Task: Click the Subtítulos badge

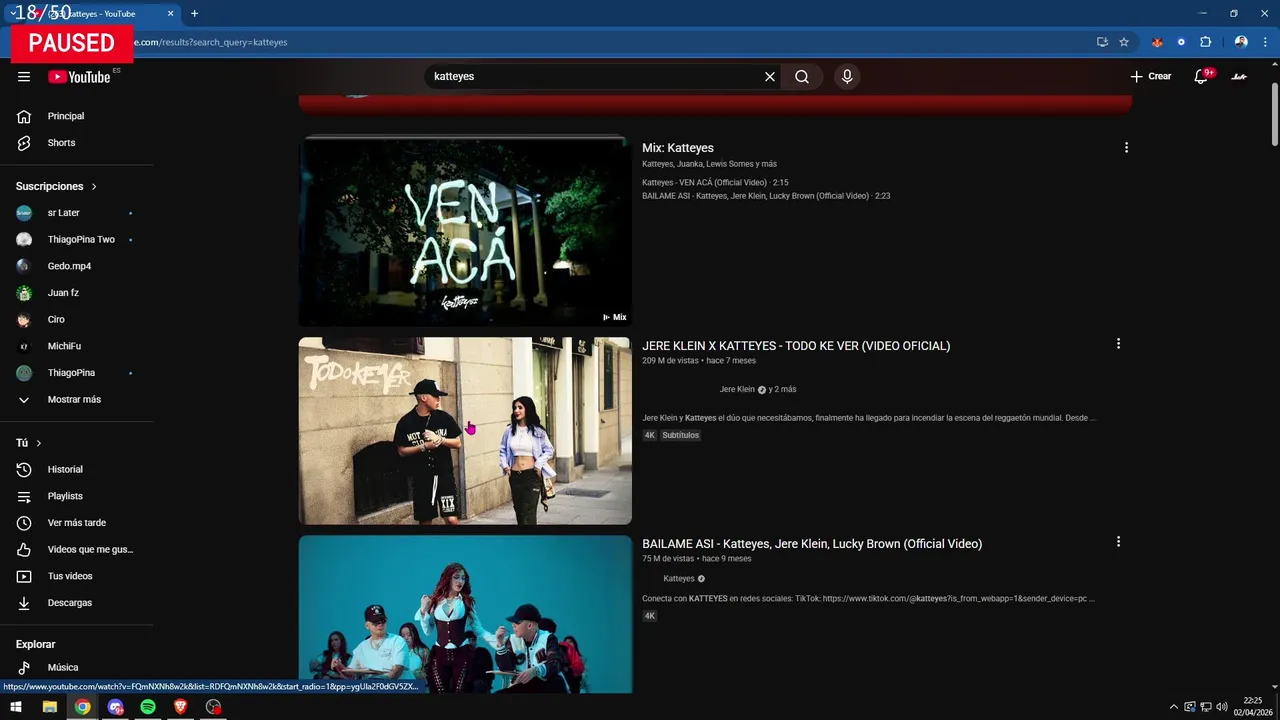Action: (x=680, y=436)
